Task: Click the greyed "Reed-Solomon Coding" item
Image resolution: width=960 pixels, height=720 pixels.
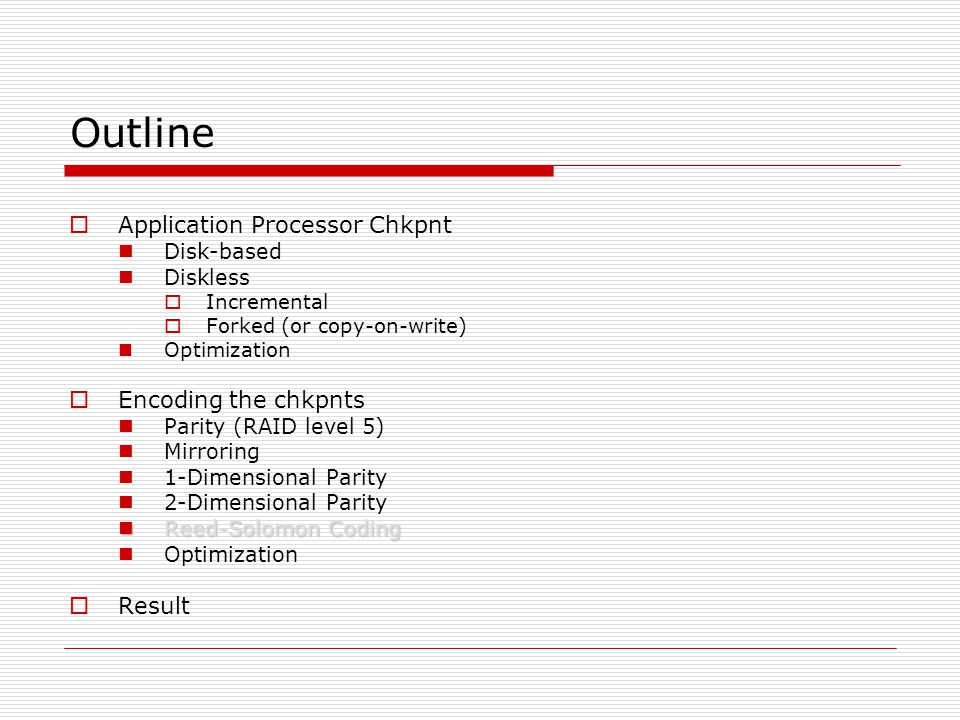Action: click(x=283, y=529)
